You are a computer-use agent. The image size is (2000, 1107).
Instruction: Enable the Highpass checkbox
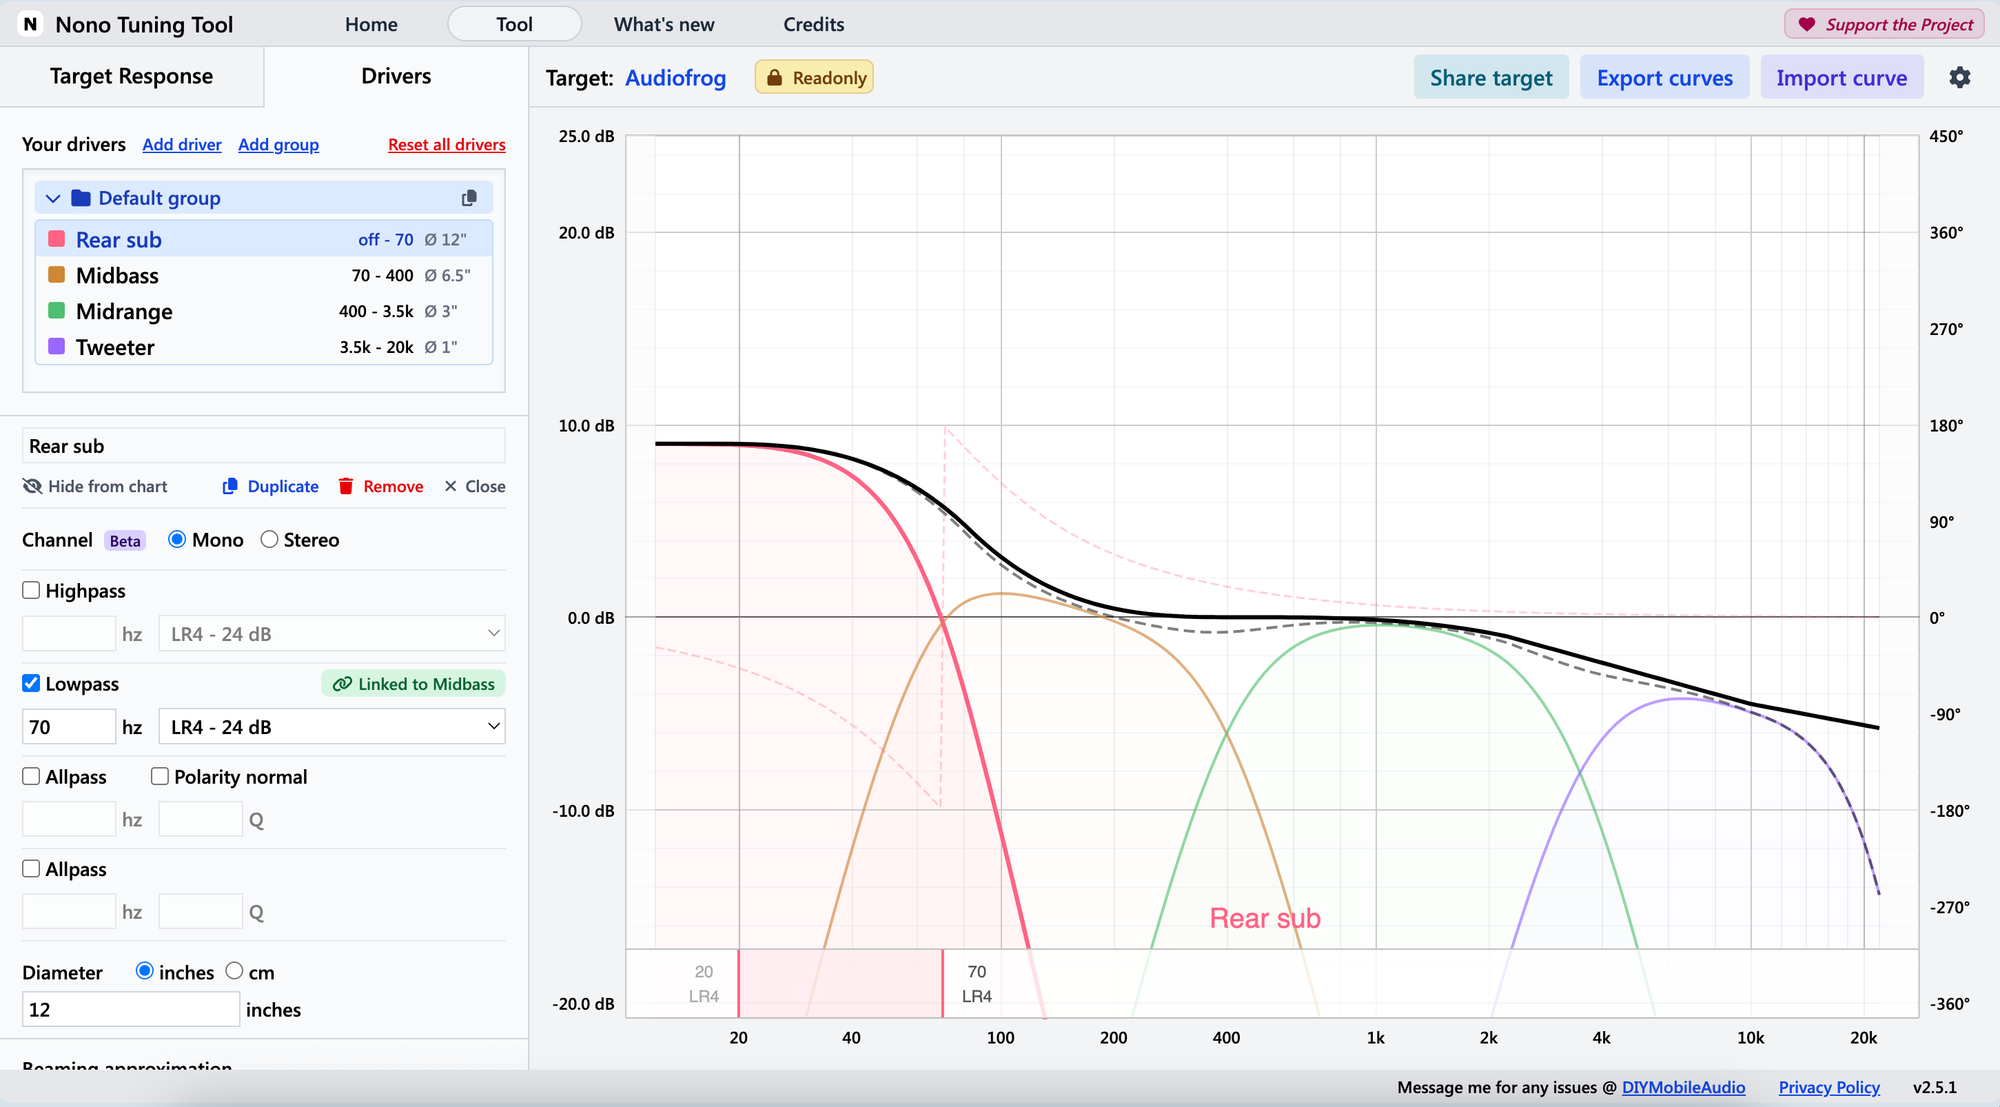pyautogui.click(x=31, y=590)
